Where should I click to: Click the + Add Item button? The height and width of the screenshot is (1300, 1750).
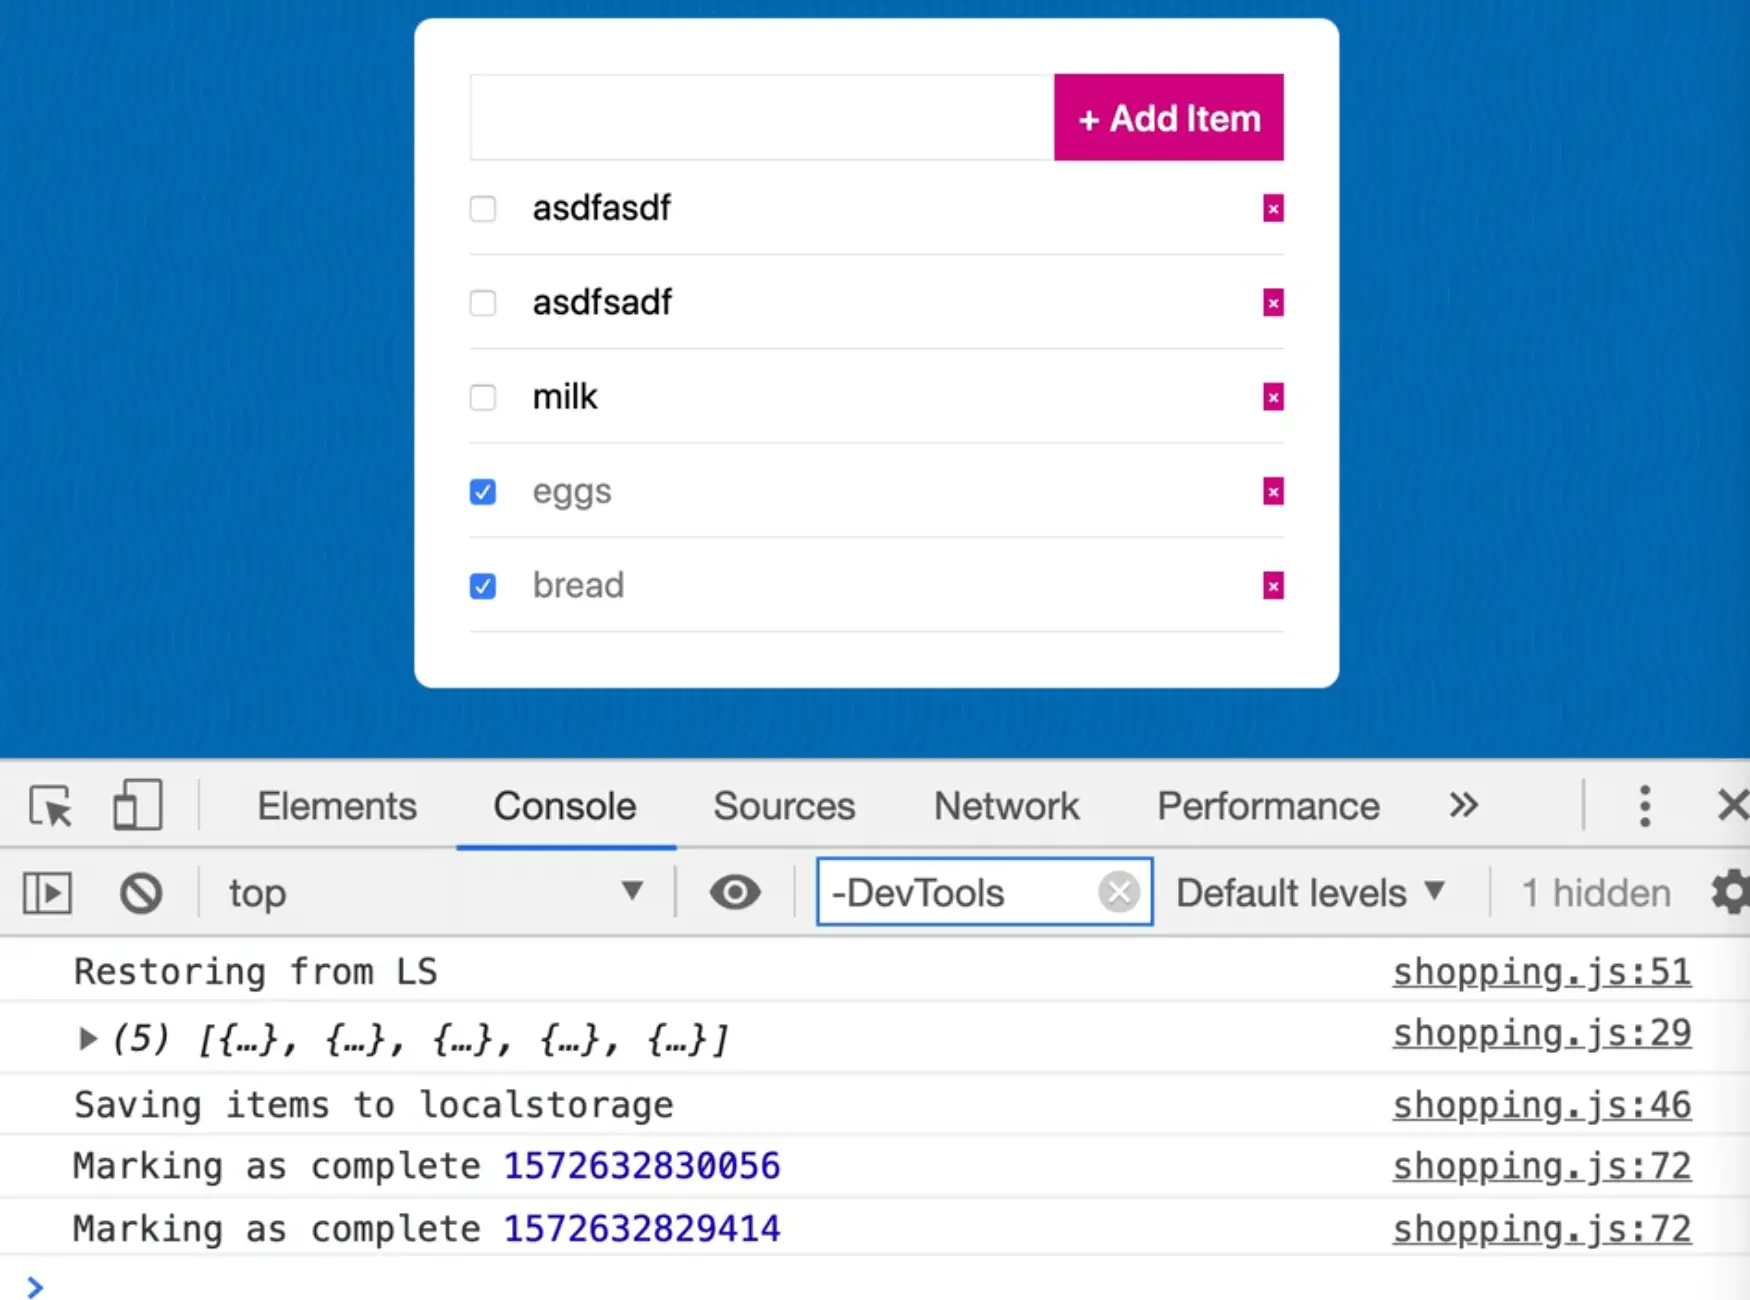click(1168, 118)
